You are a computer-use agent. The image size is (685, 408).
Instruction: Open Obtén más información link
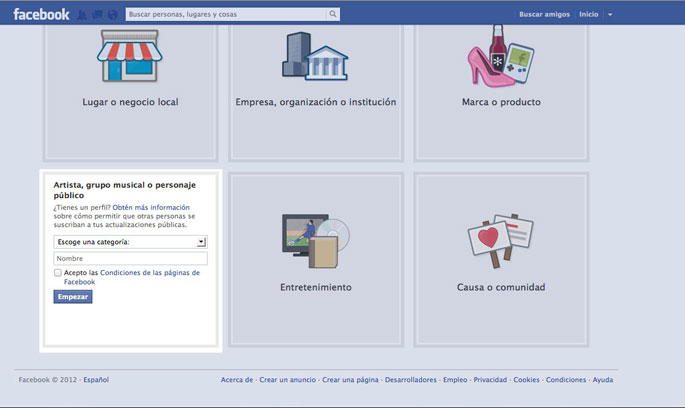click(151, 207)
